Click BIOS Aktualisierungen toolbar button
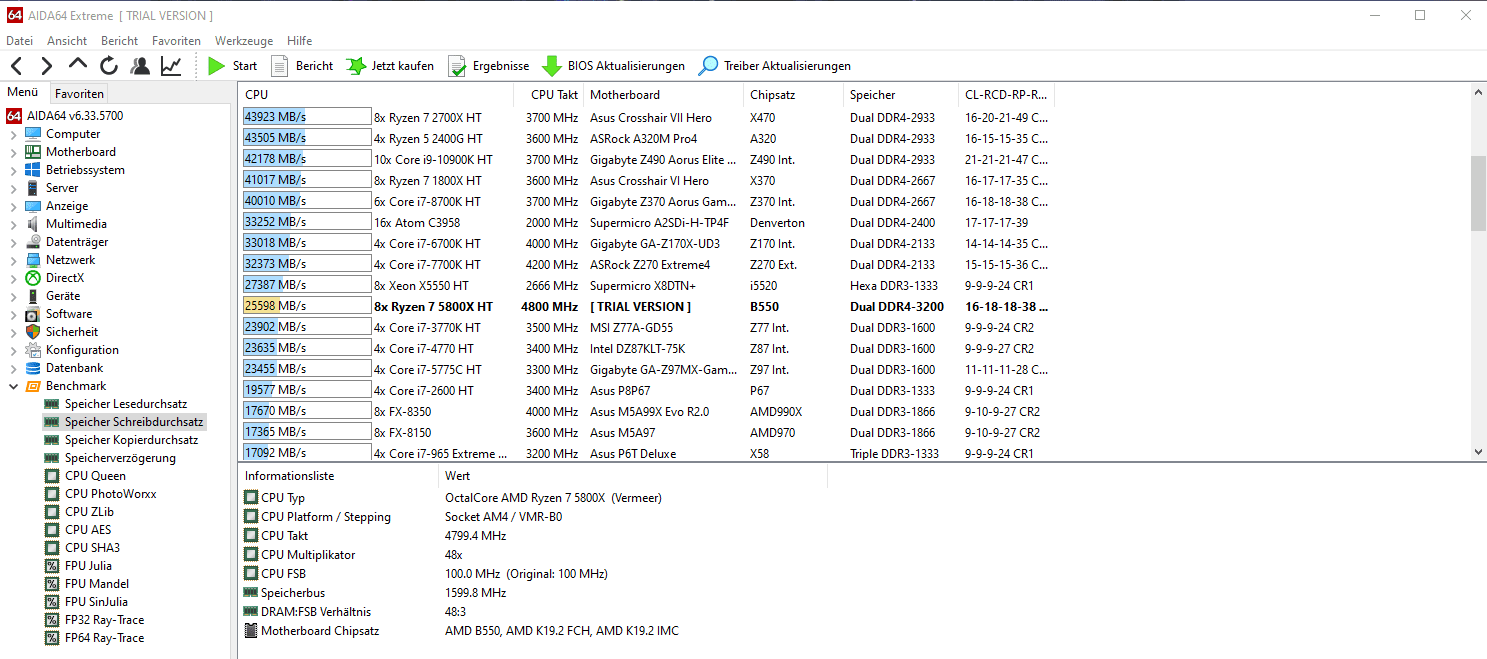Viewport: 1487px width, 659px height. (613, 66)
